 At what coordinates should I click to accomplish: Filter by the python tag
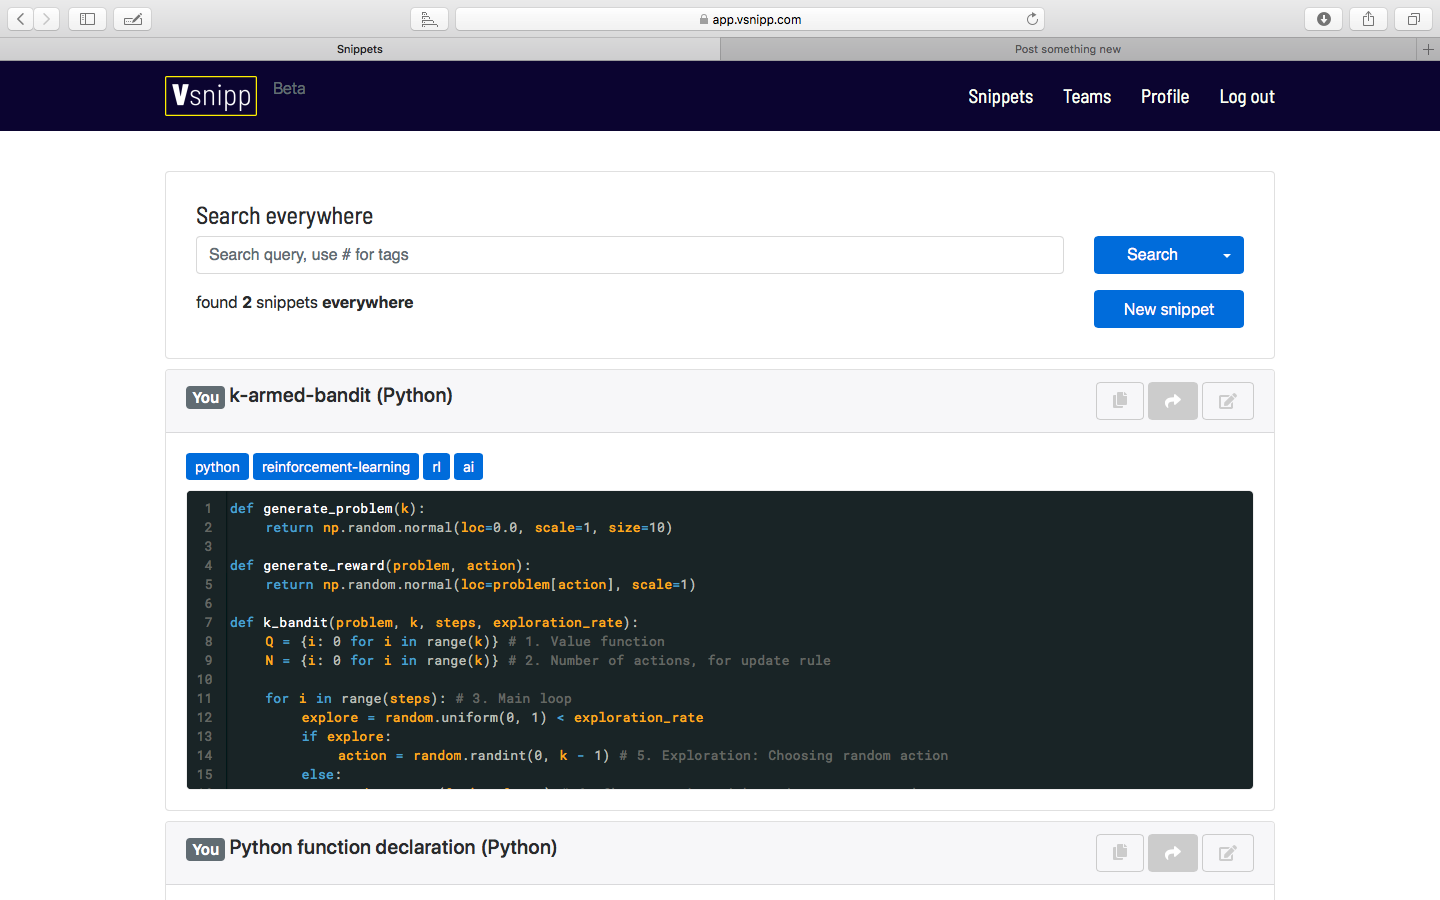[x=217, y=467]
